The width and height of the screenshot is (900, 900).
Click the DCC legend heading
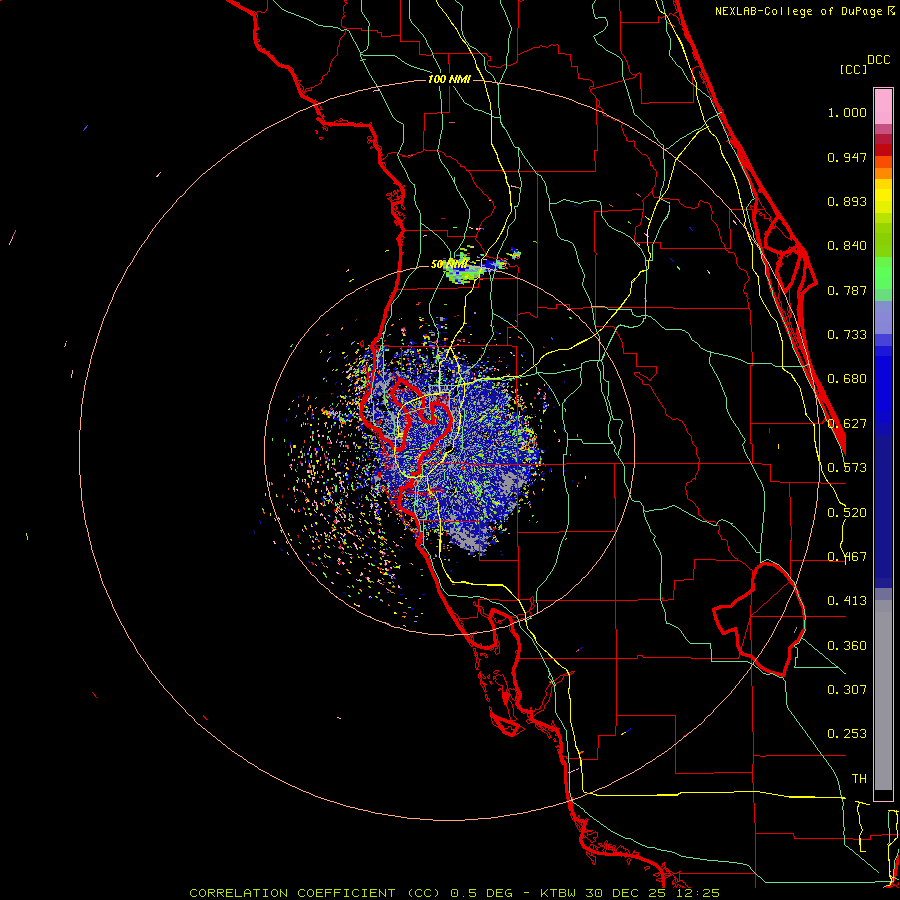click(x=878, y=60)
